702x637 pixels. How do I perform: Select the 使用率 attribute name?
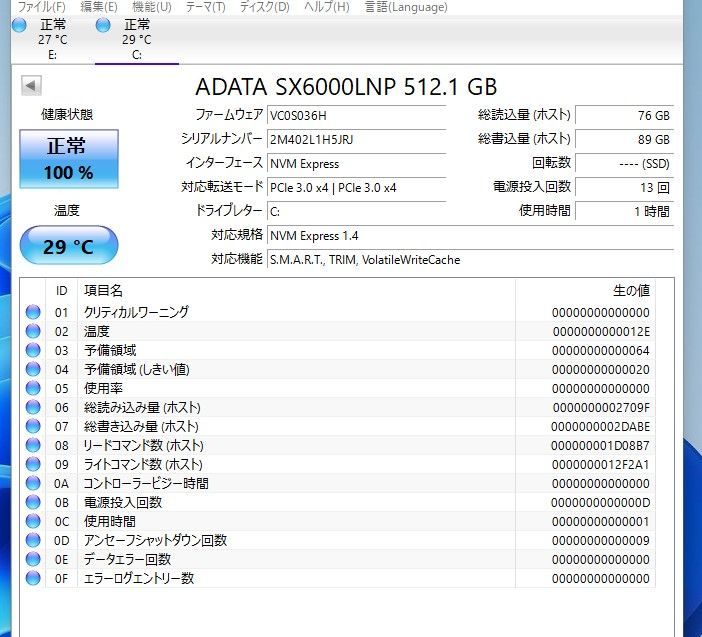pos(103,388)
